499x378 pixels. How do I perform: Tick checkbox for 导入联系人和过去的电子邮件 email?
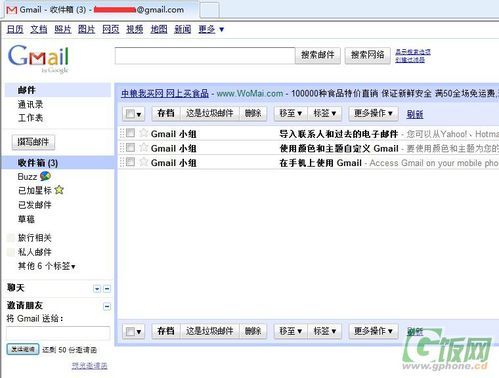point(131,133)
